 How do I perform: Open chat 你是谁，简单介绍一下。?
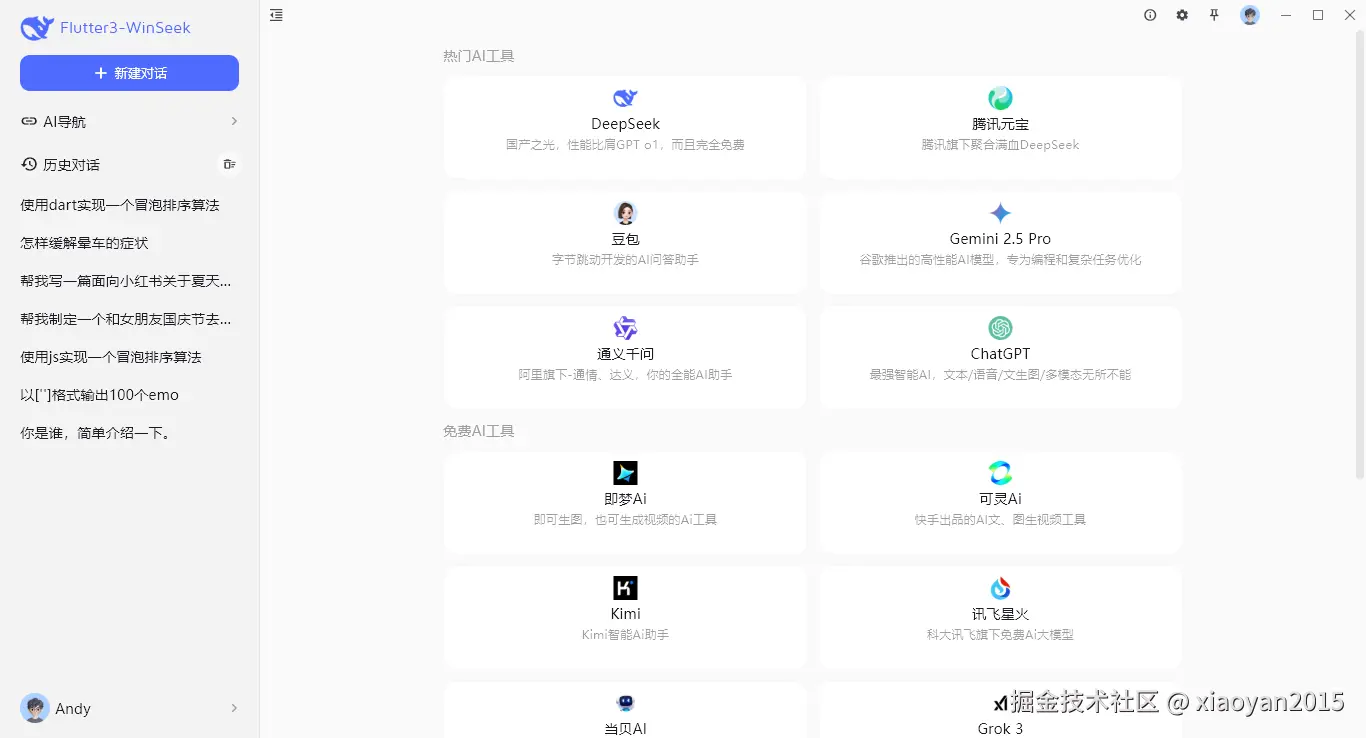click(x=96, y=433)
